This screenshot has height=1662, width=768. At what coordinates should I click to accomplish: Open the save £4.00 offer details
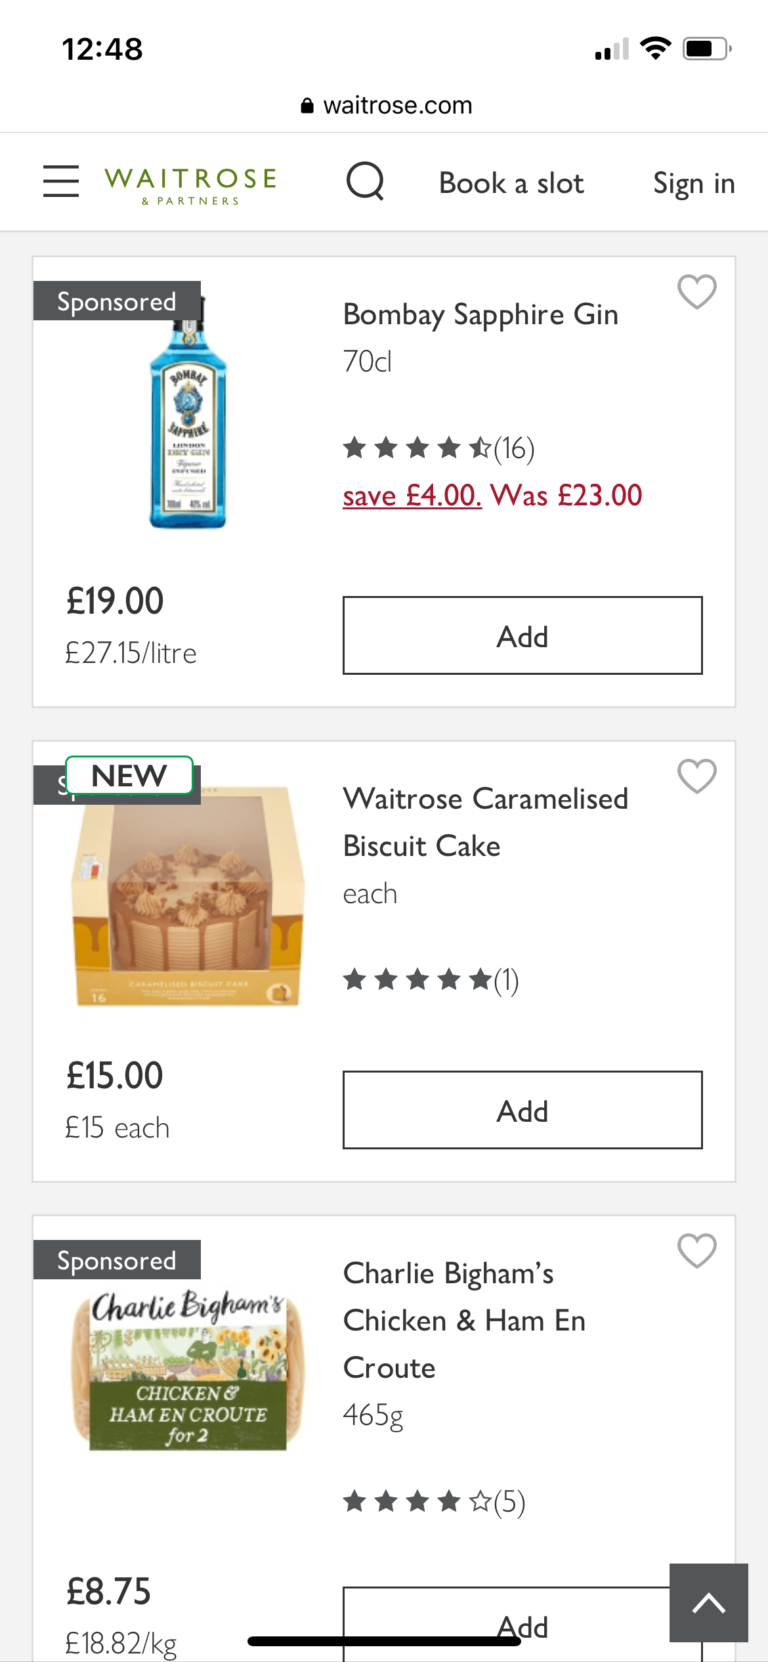click(x=412, y=496)
